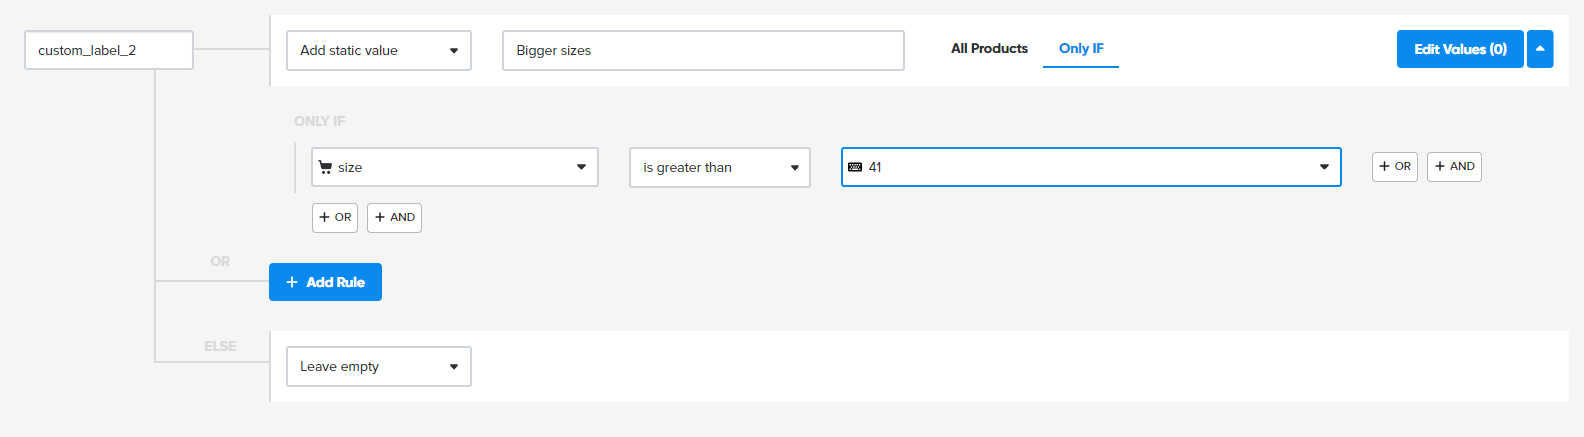The image size is (1584, 437).
Task: Click the dropdown arrow in the size selector
Action: coord(581,167)
